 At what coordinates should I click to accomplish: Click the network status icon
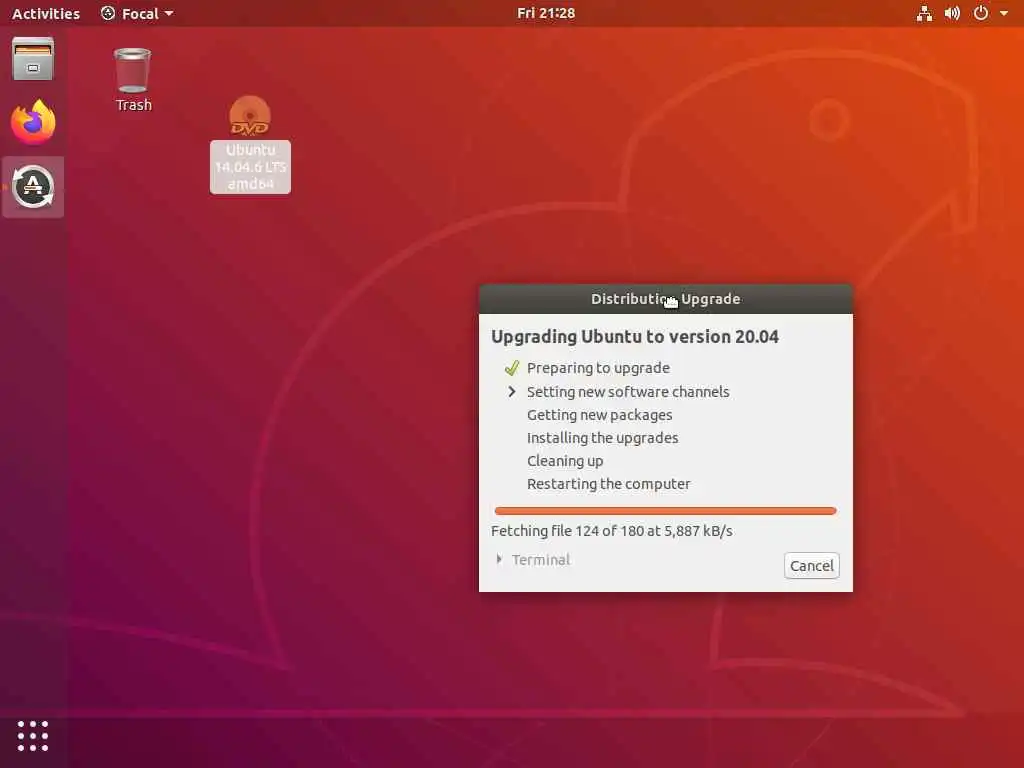(924, 13)
